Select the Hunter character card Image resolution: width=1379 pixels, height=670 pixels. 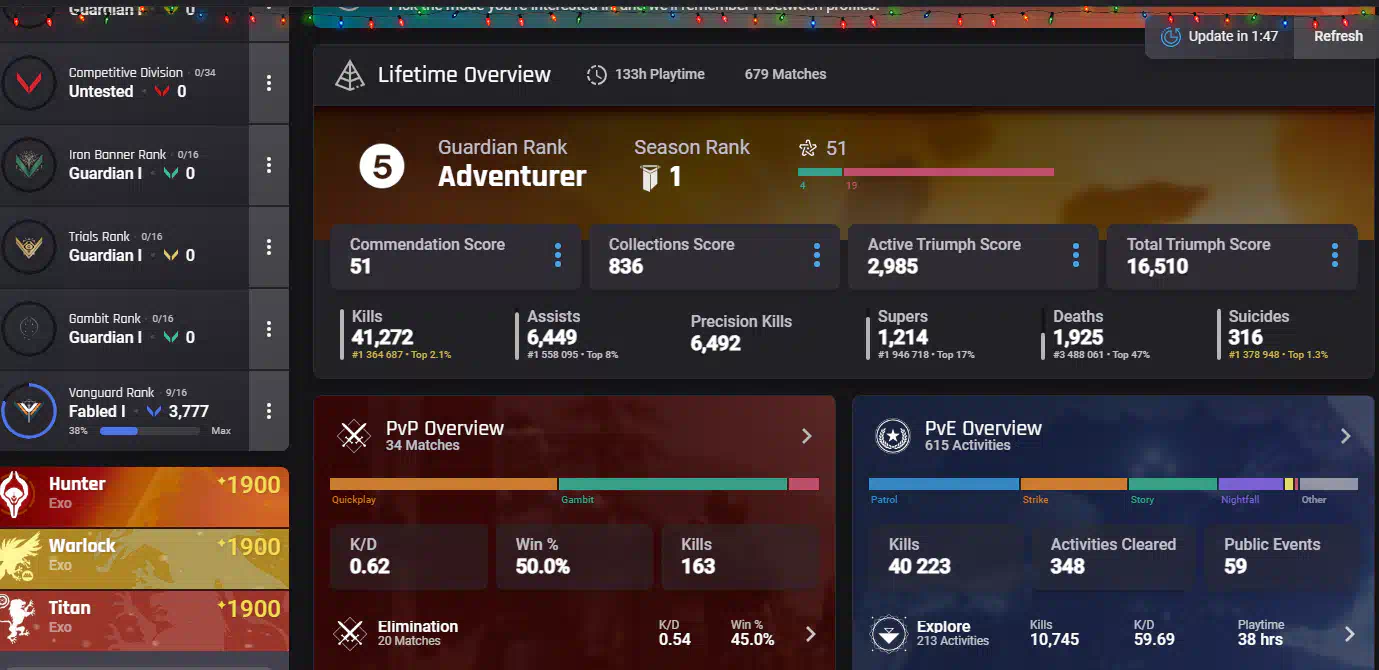click(x=144, y=497)
